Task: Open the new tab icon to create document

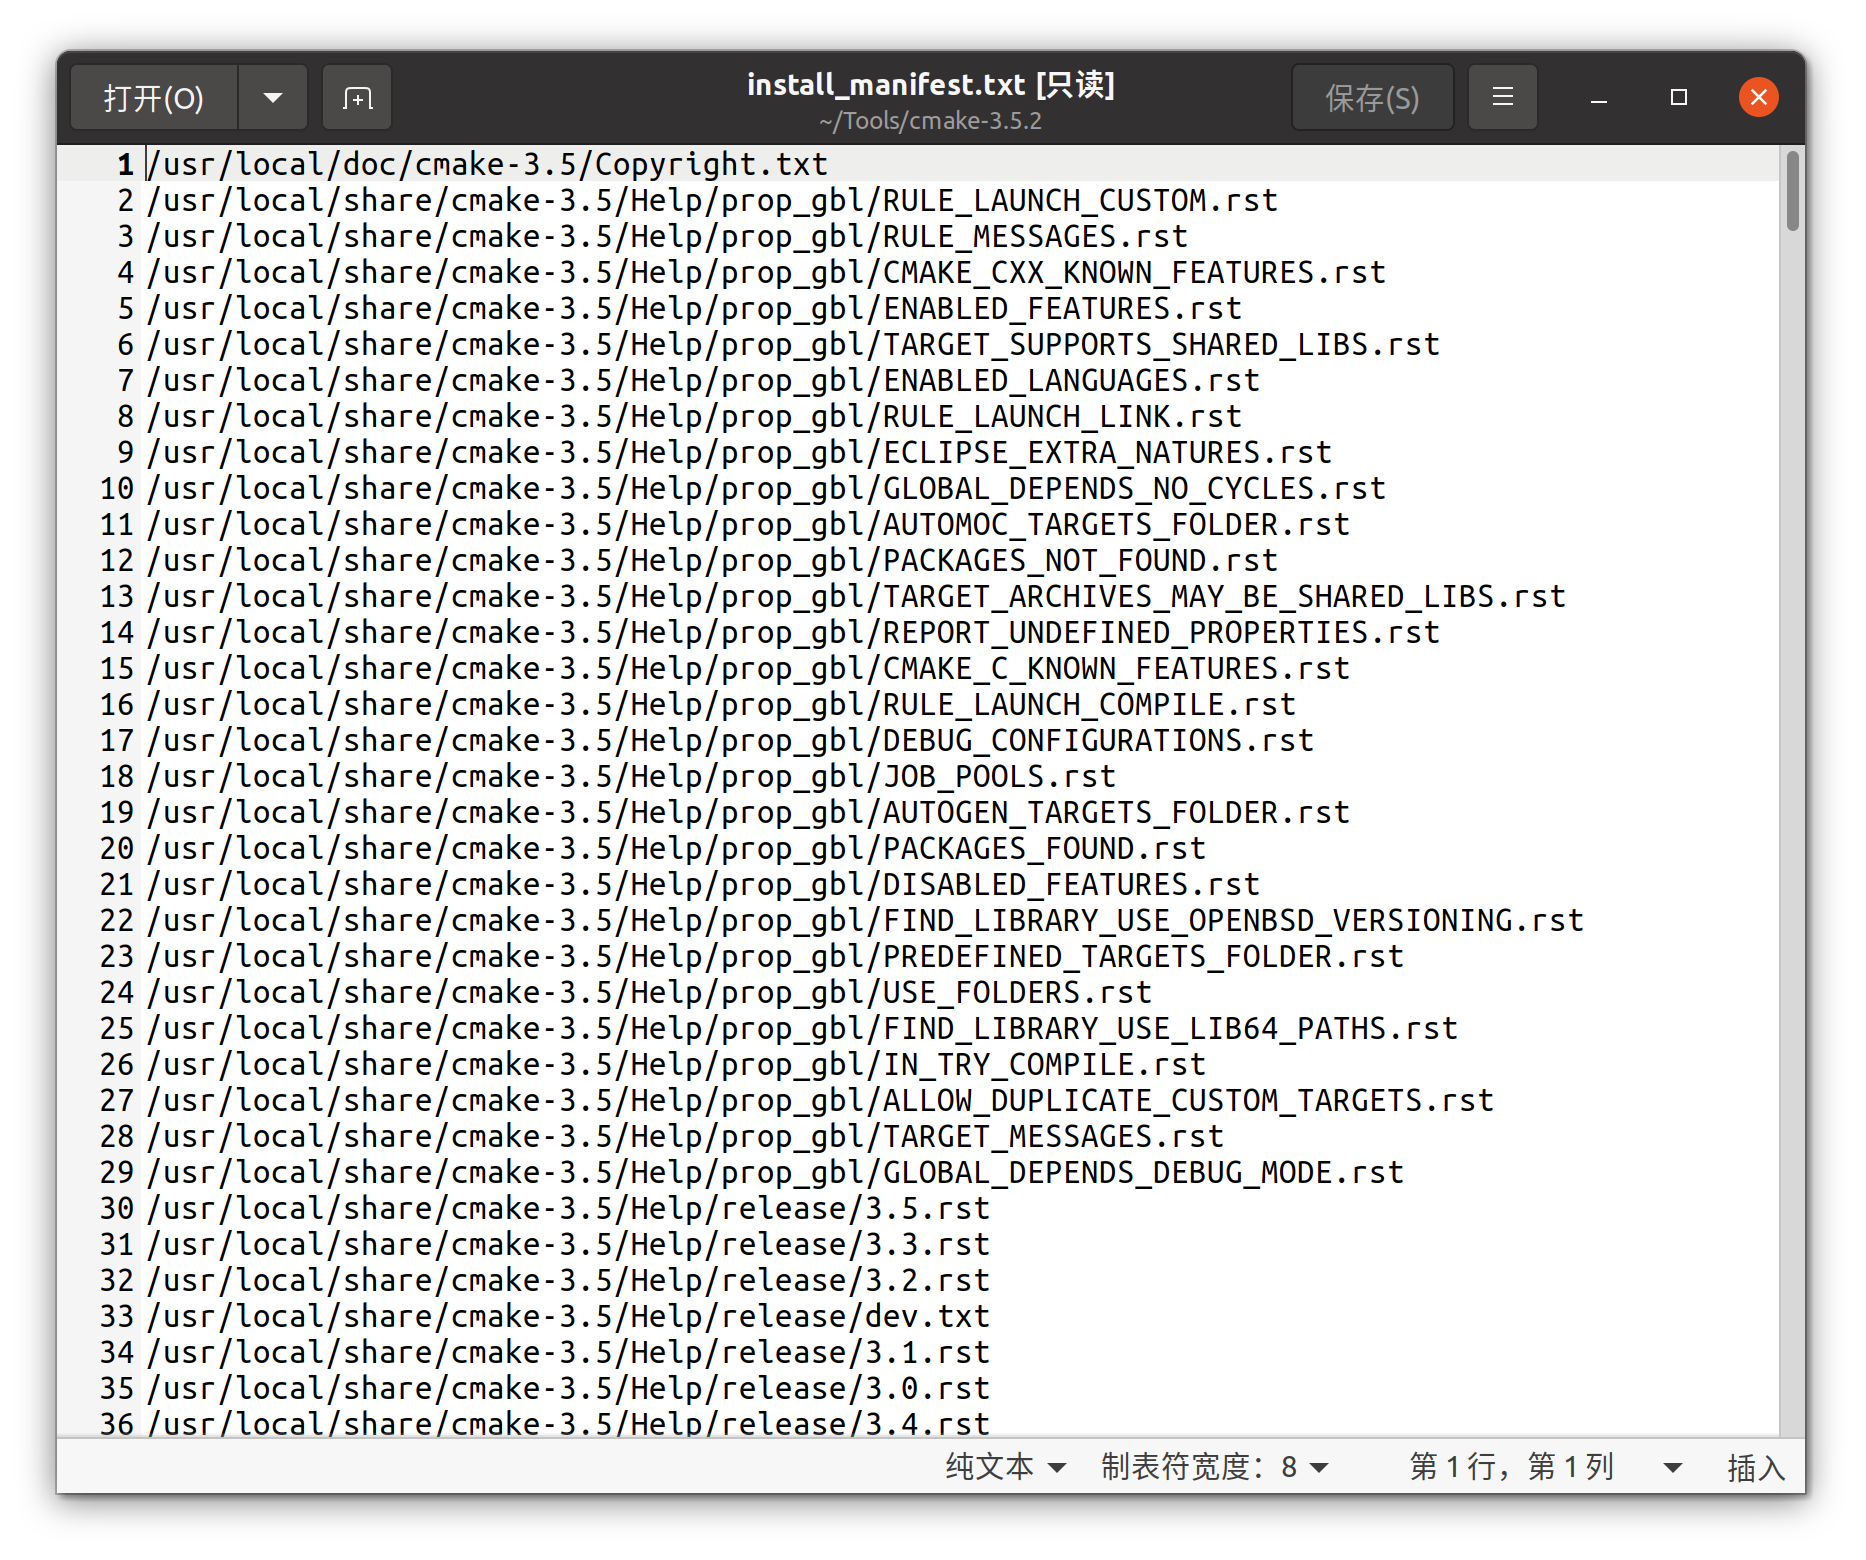Action: coord(356,97)
